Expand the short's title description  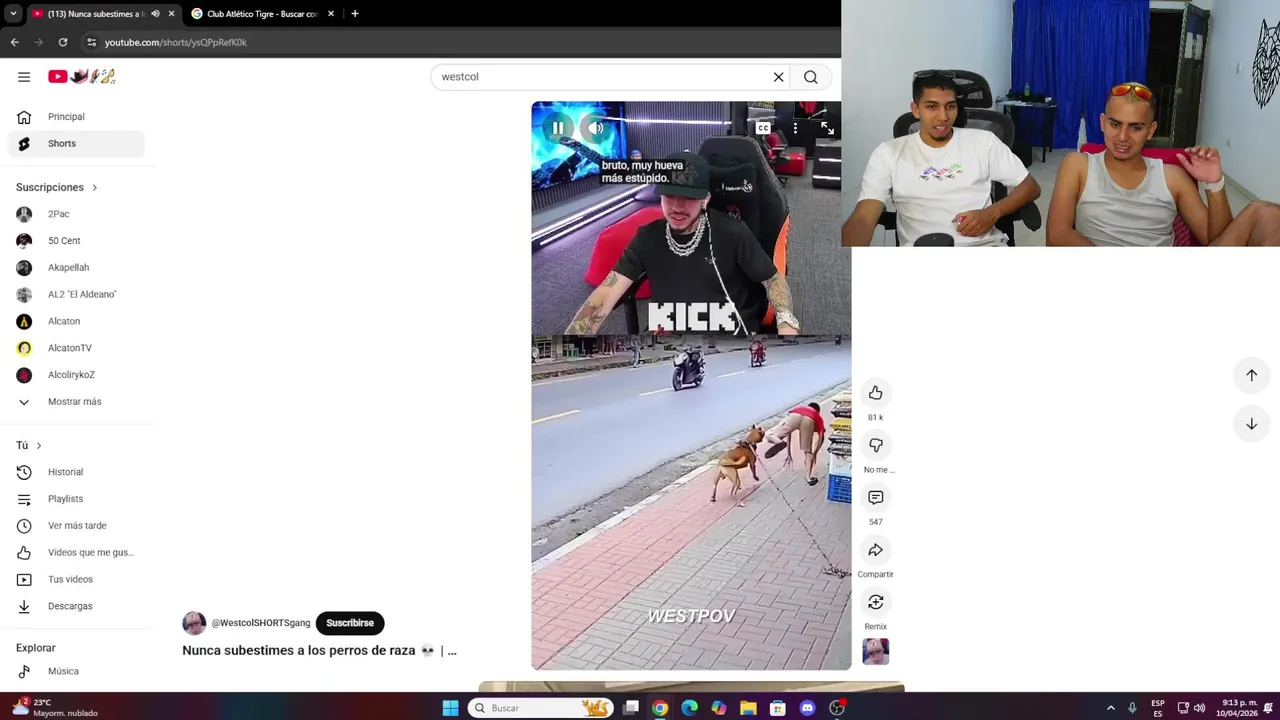(452, 651)
